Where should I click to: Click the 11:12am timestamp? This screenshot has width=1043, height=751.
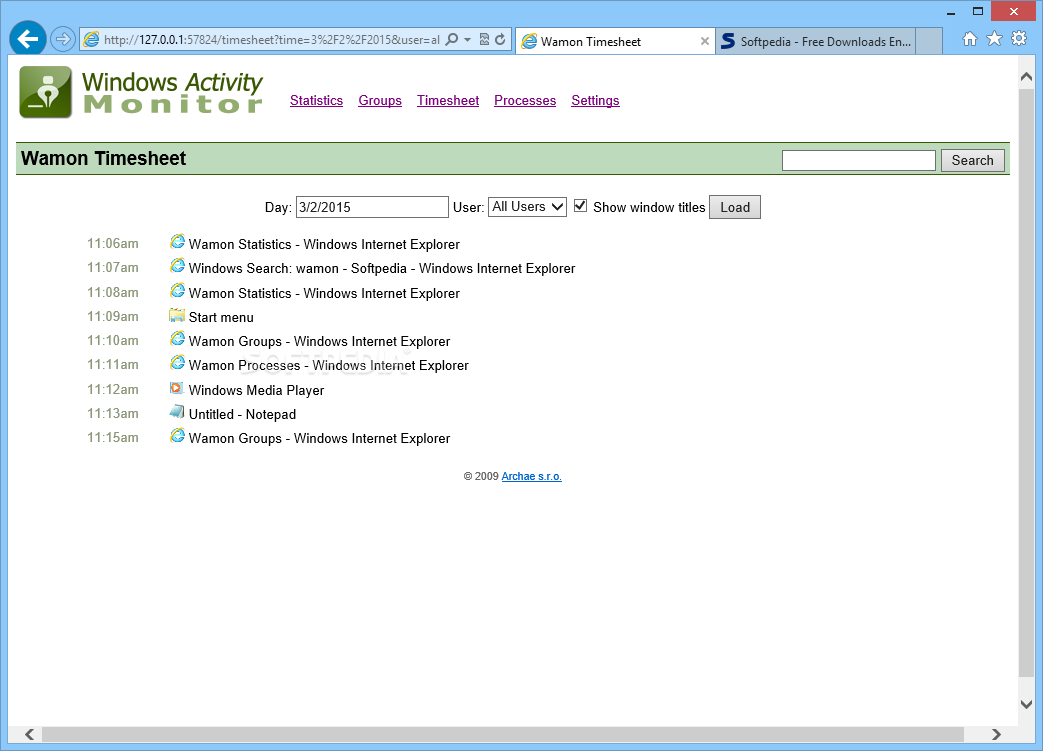click(x=113, y=390)
